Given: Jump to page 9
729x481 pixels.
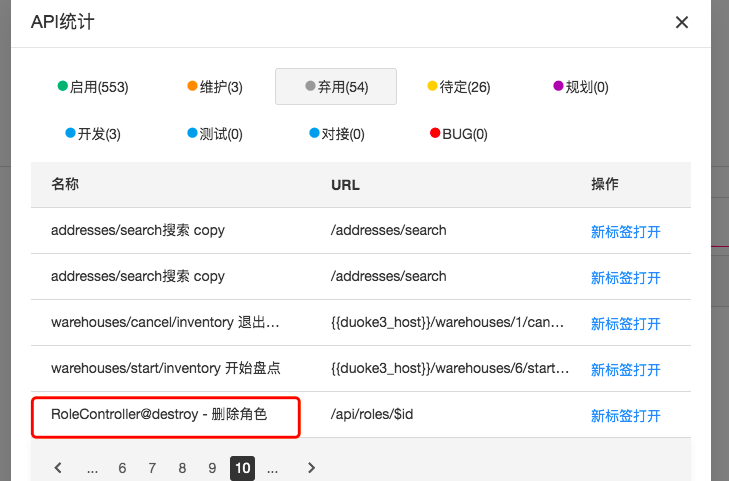Looking at the screenshot, I should (212, 468).
